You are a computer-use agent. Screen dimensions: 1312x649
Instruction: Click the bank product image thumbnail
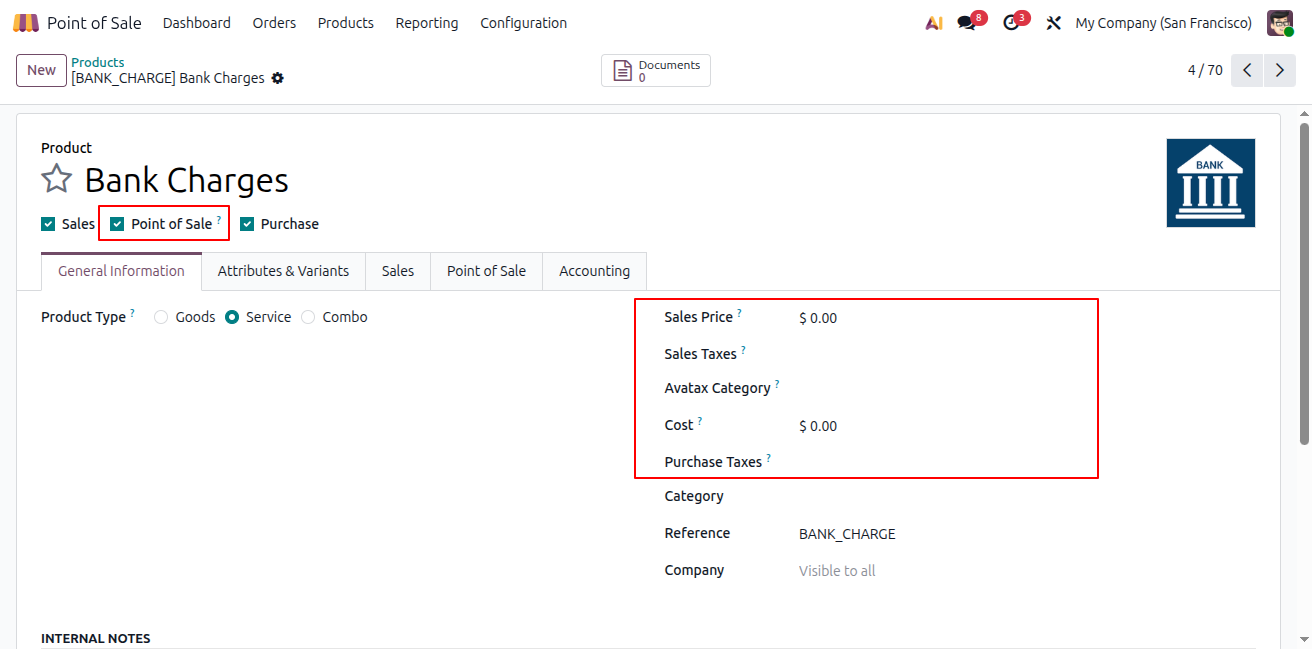pyautogui.click(x=1211, y=183)
